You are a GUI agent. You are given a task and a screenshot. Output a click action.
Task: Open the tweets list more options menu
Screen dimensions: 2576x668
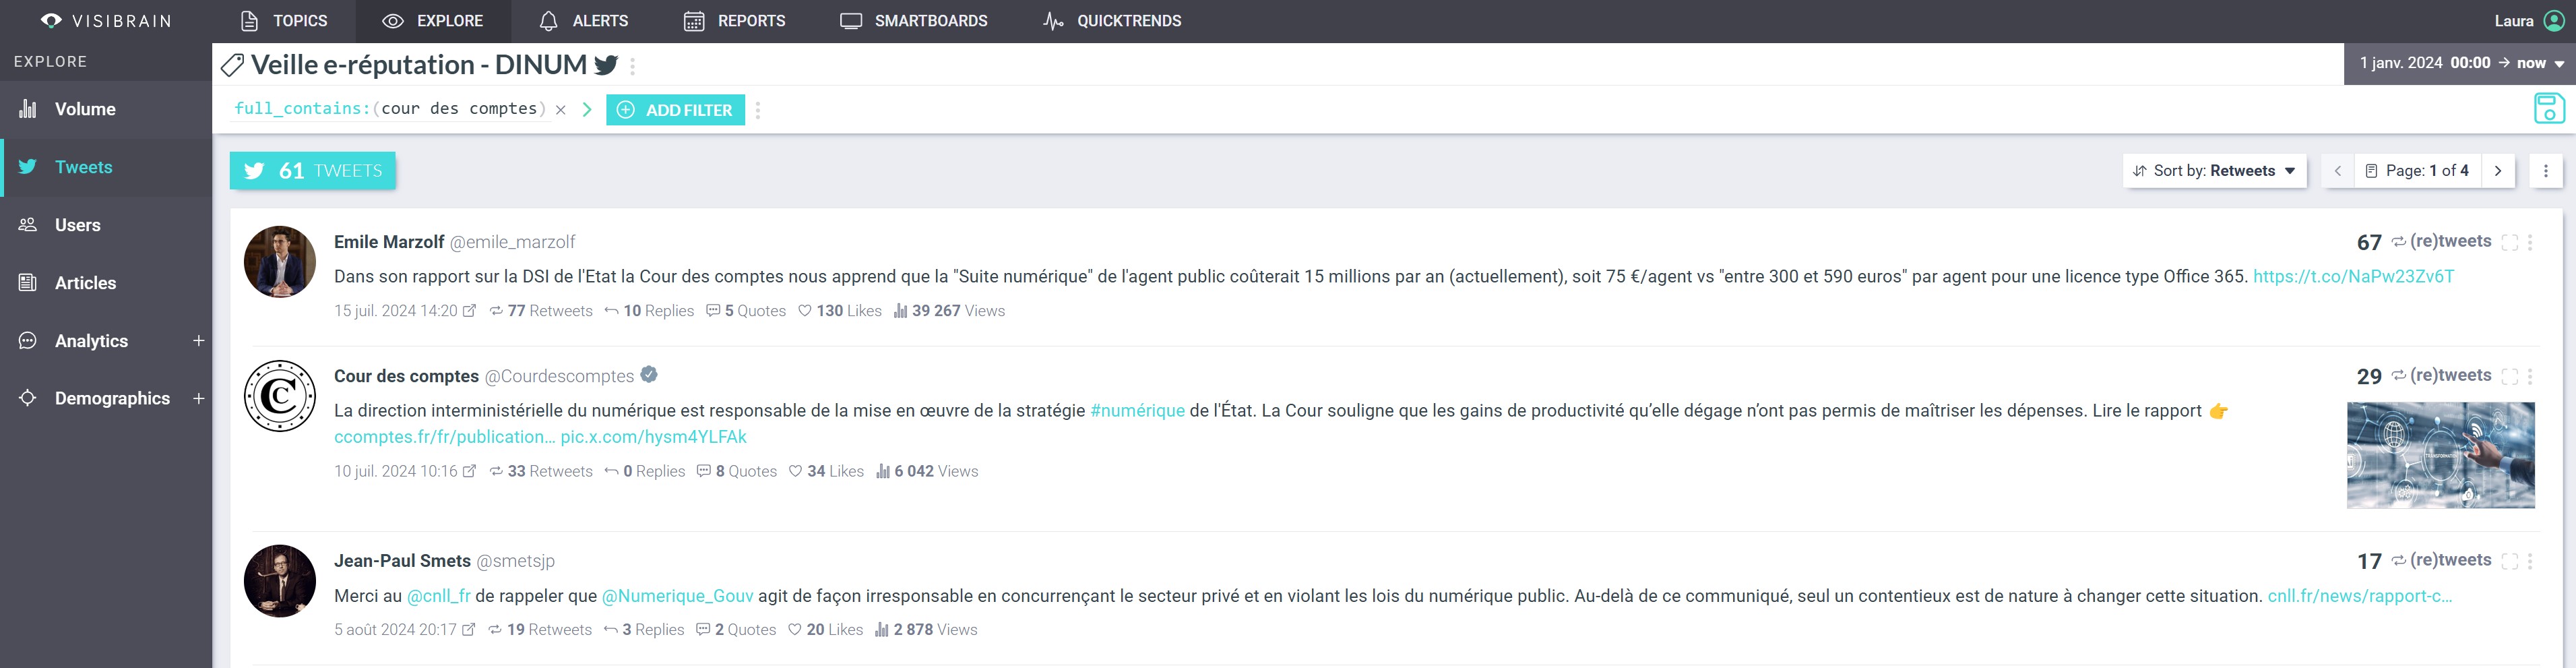coord(2545,171)
